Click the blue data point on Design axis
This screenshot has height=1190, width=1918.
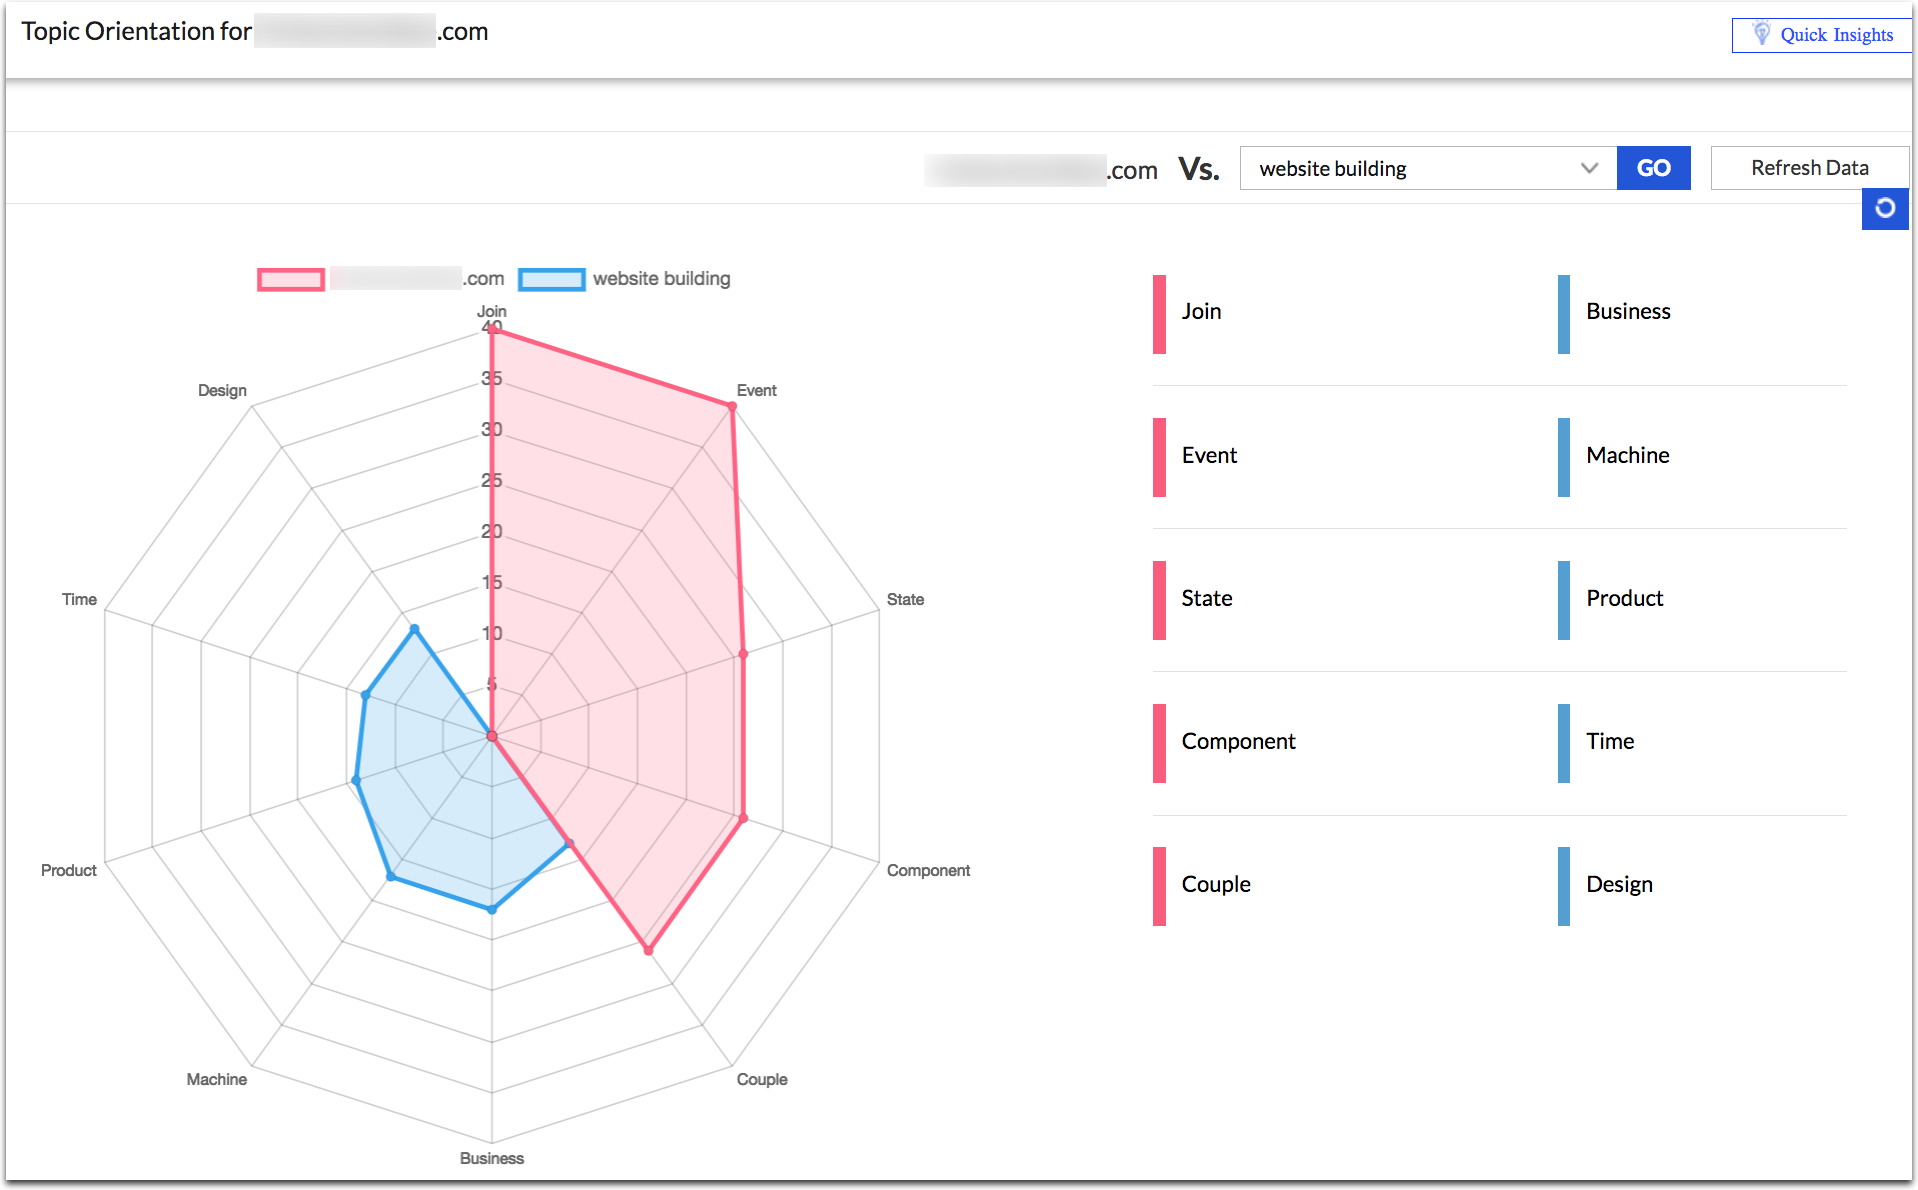click(x=414, y=629)
